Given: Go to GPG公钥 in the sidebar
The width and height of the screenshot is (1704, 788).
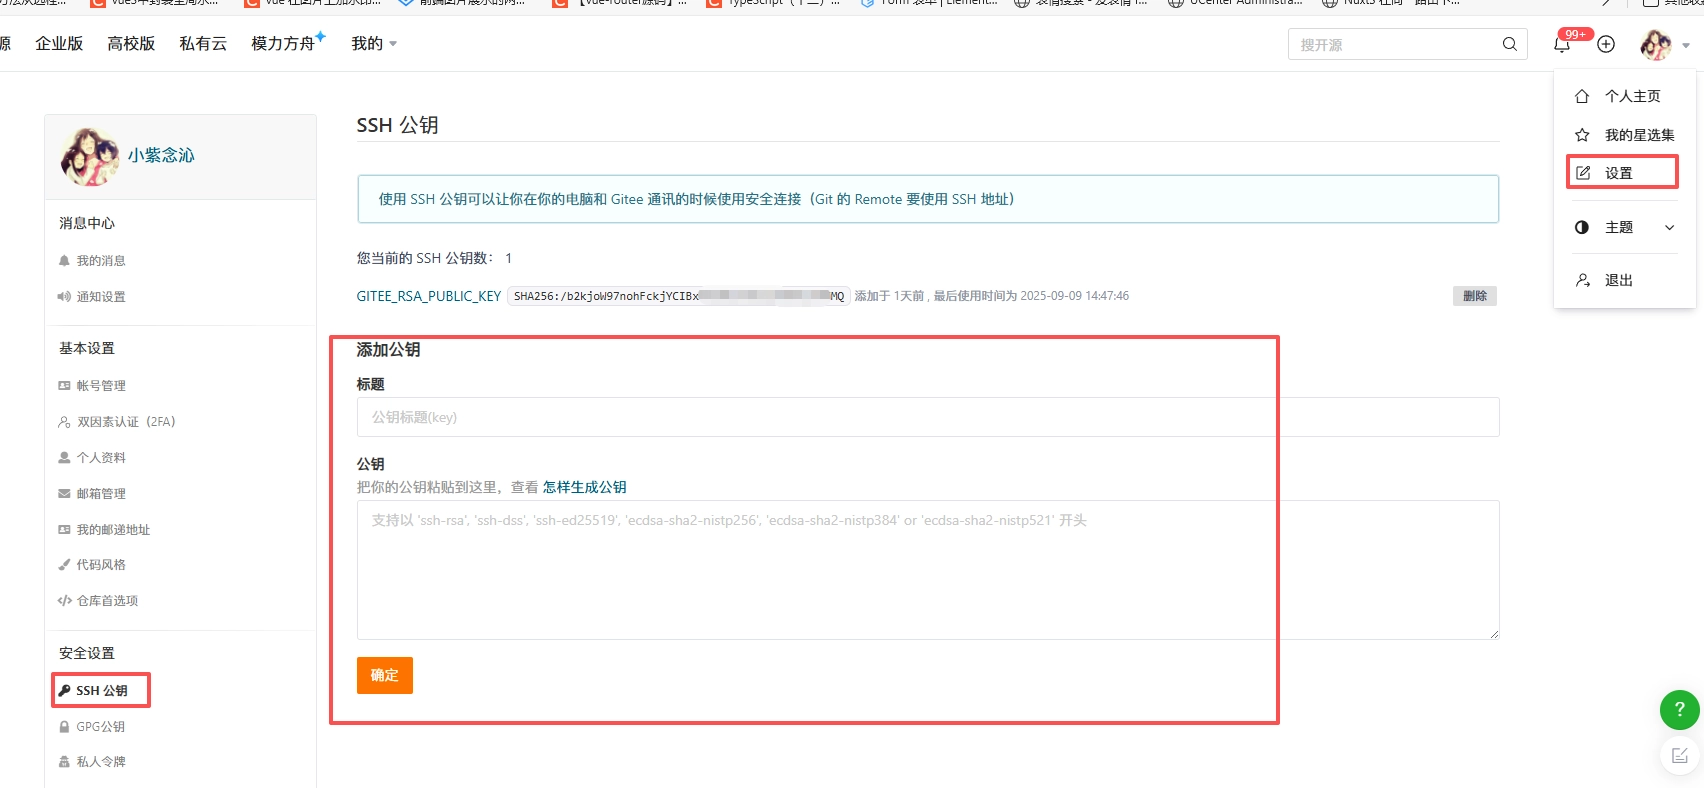Looking at the screenshot, I should pyautogui.click(x=101, y=727).
